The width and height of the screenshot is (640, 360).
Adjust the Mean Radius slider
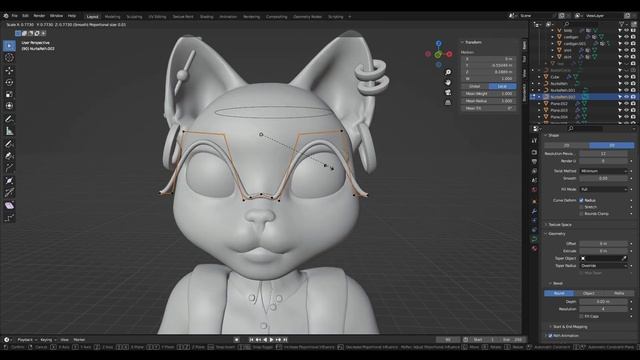click(489, 101)
